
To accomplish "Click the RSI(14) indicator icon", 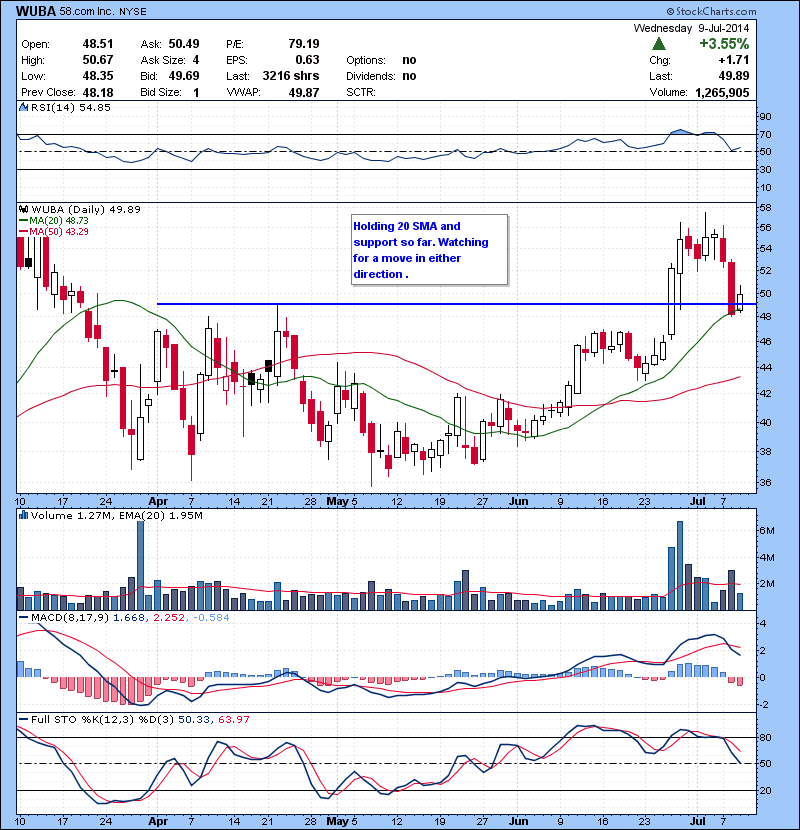I will (x=23, y=107).
